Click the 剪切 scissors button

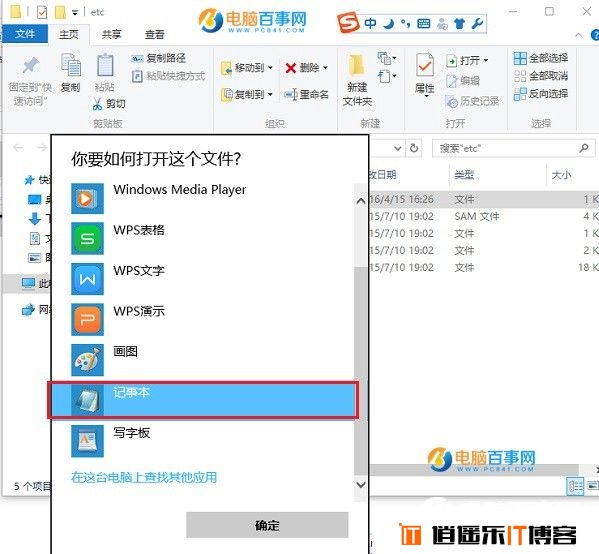[109, 104]
